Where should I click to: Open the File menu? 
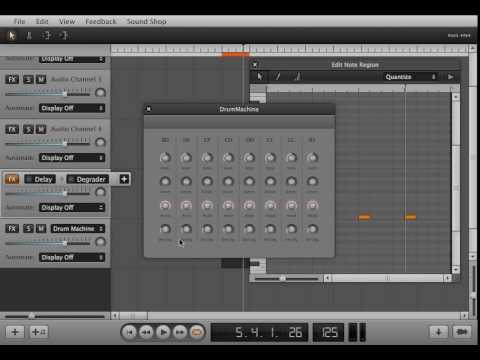tap(20, 21)
